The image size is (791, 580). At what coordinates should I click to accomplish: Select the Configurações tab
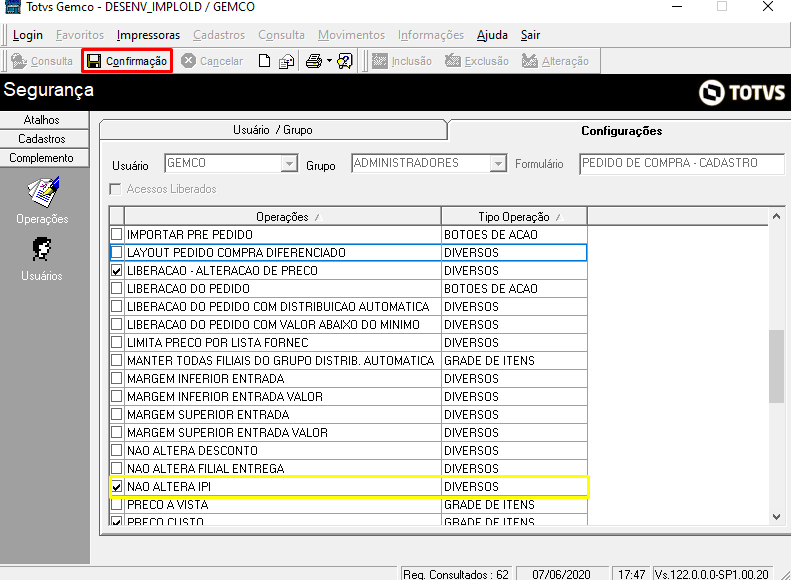tap(622, 131)
